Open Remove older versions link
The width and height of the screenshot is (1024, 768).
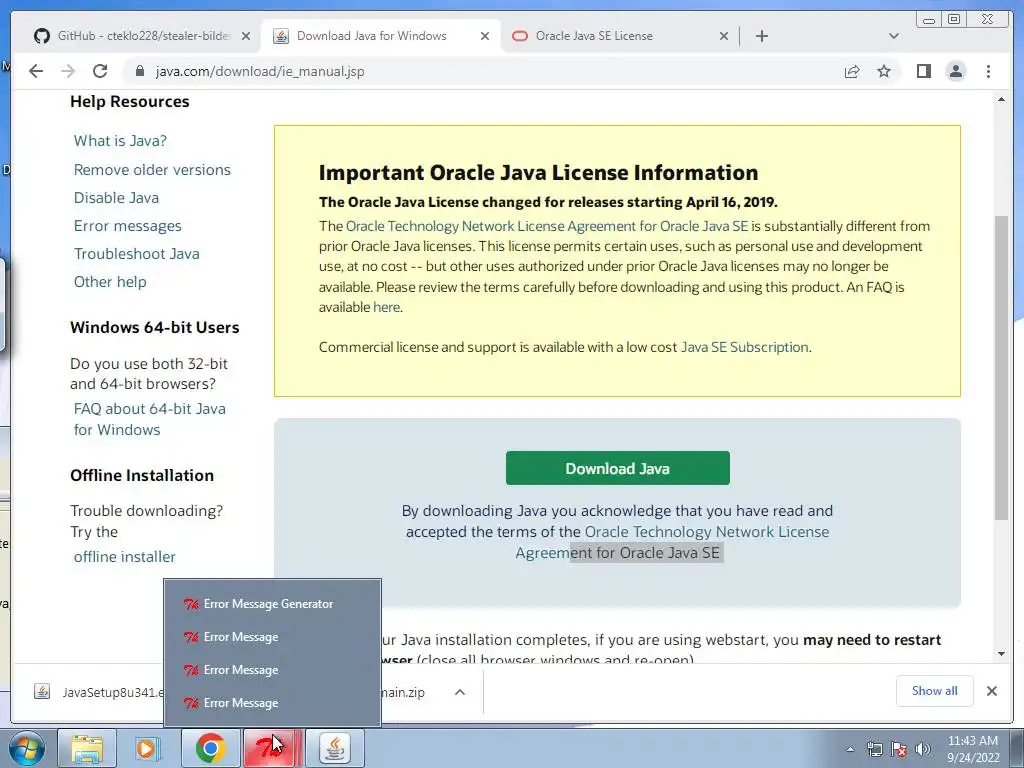click(152, 169)
